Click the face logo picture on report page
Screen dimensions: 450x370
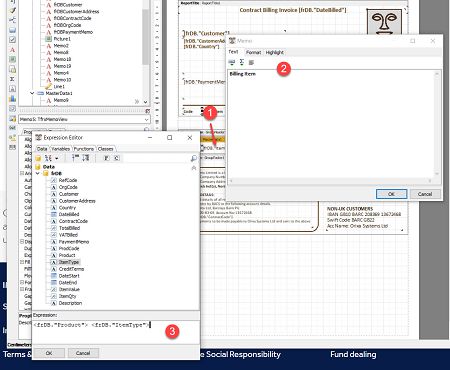384,22
